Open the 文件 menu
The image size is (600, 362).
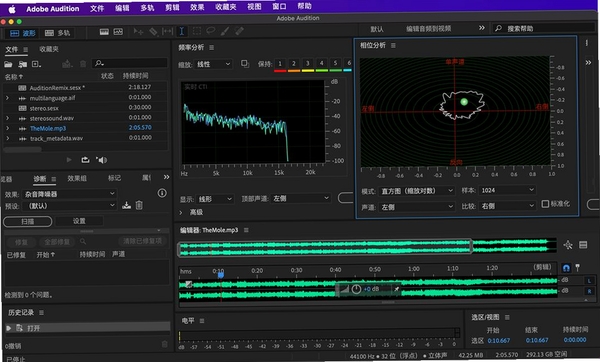[x=97, y=8]
